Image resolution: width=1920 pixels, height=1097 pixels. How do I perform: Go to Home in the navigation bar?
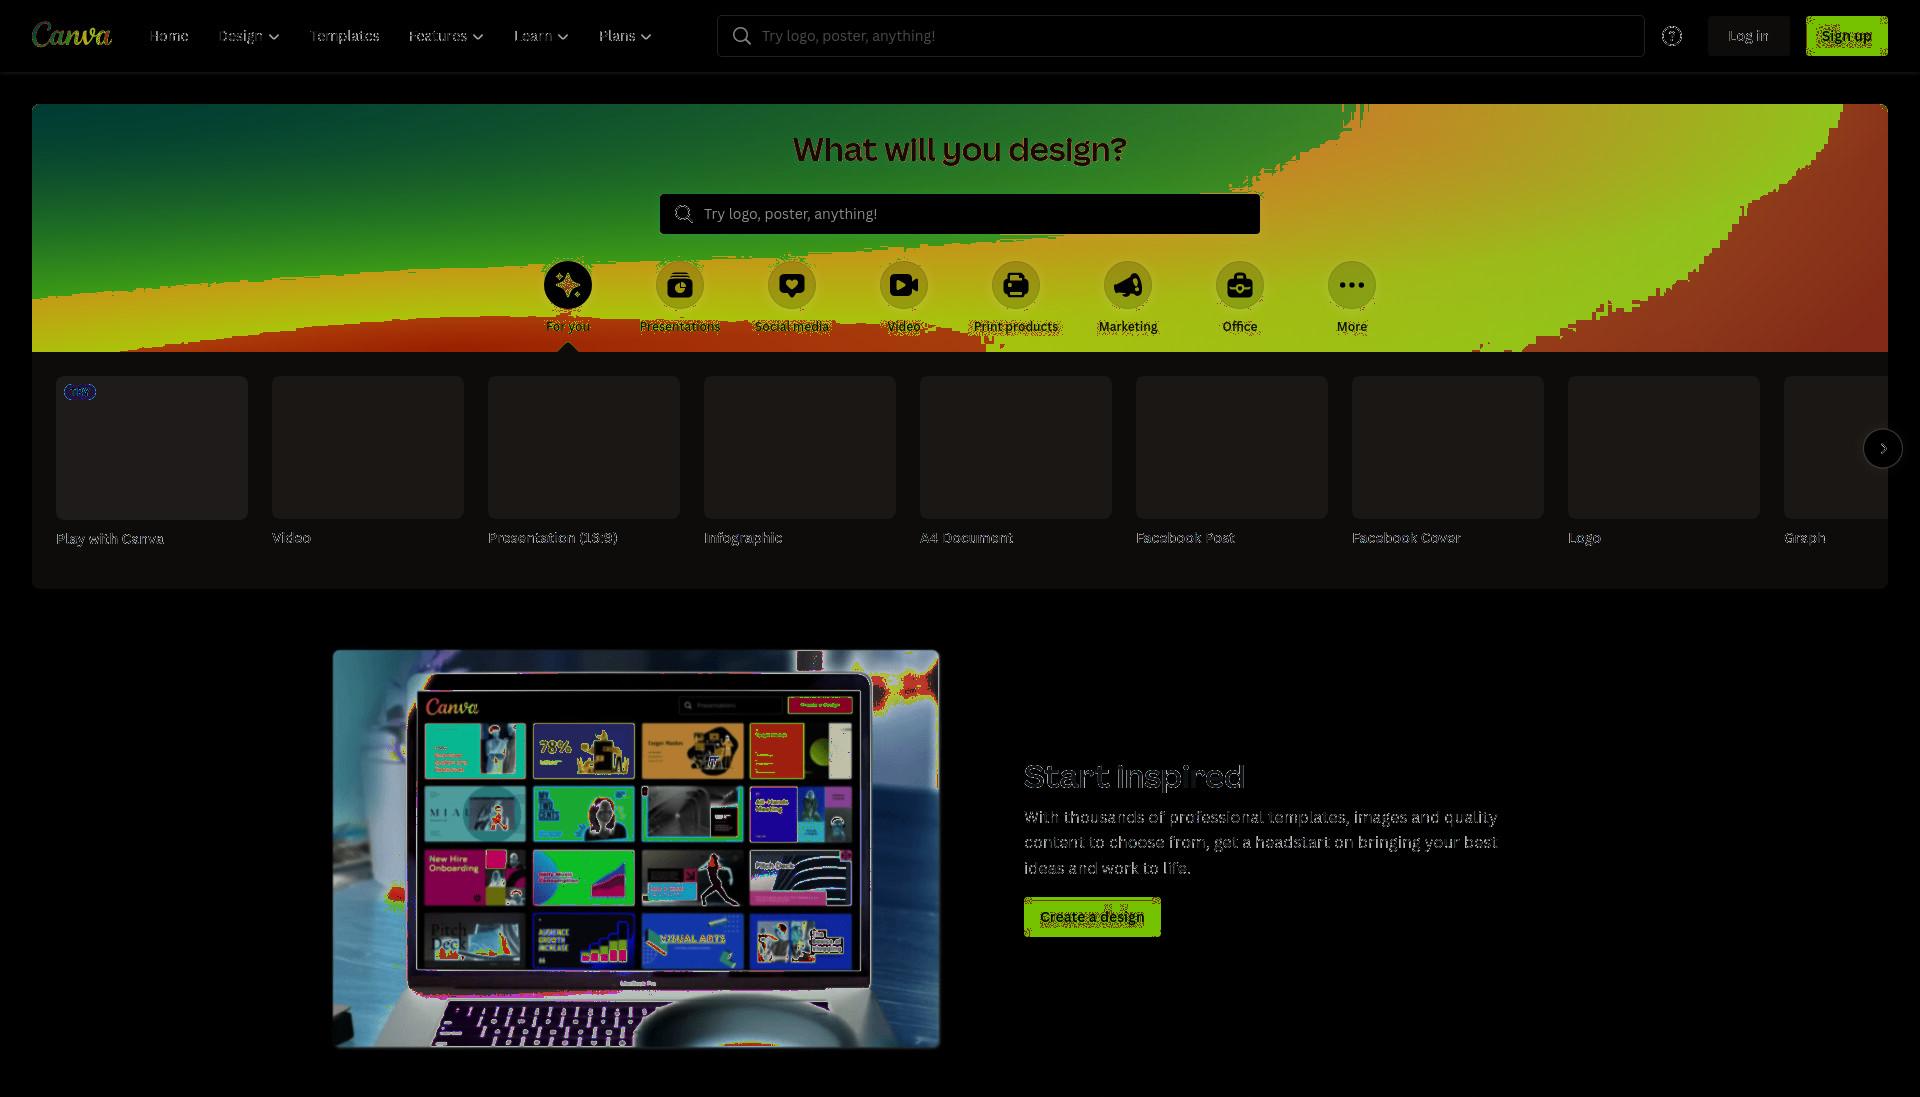pos(169,36)
